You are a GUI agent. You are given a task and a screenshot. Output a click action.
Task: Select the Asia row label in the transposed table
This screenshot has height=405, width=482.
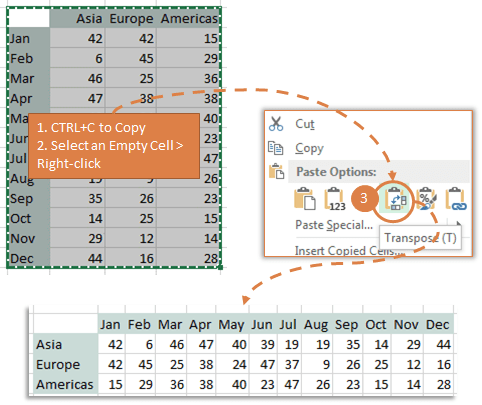tap(65, 344)
